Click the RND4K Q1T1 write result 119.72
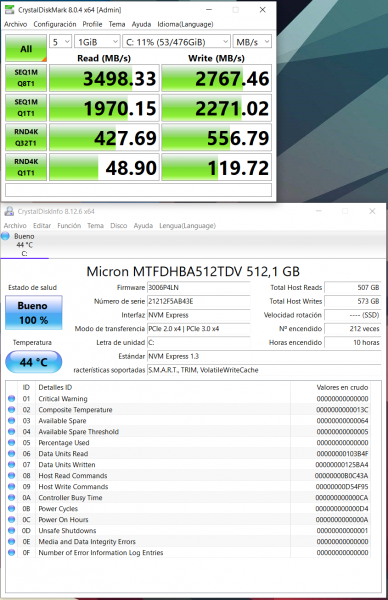 217,168
